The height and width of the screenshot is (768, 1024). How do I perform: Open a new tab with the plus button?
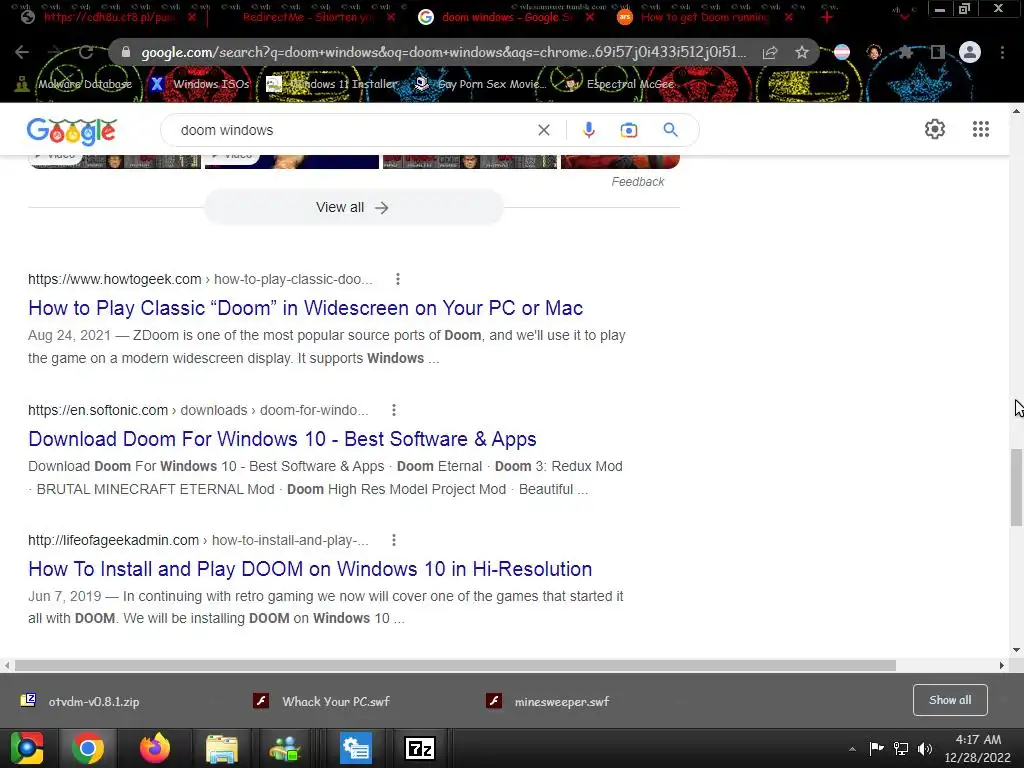827,17
